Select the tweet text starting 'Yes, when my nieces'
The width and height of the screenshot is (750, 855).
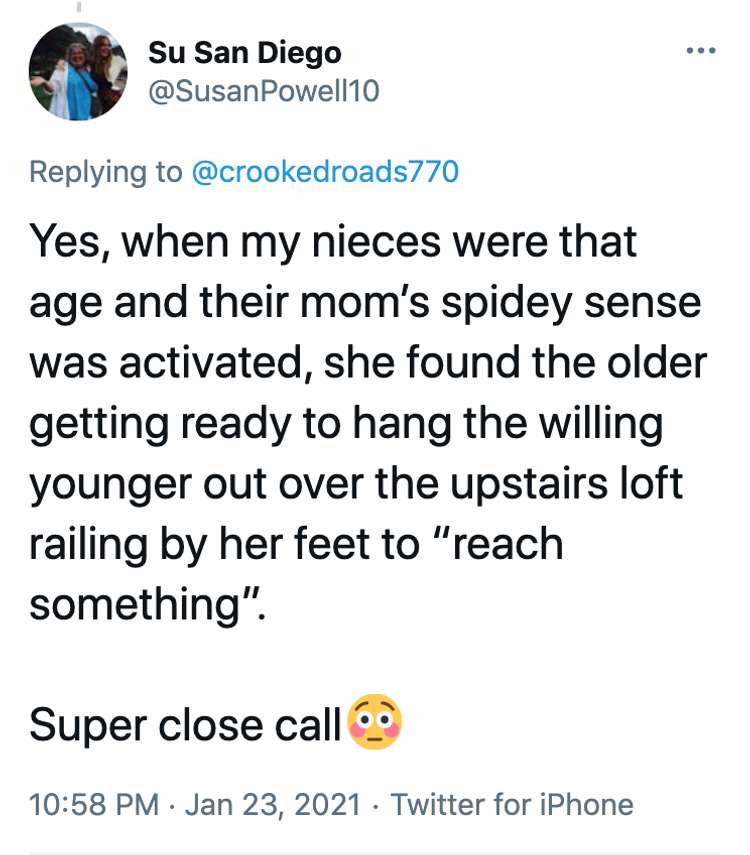[x=368, y=423]
